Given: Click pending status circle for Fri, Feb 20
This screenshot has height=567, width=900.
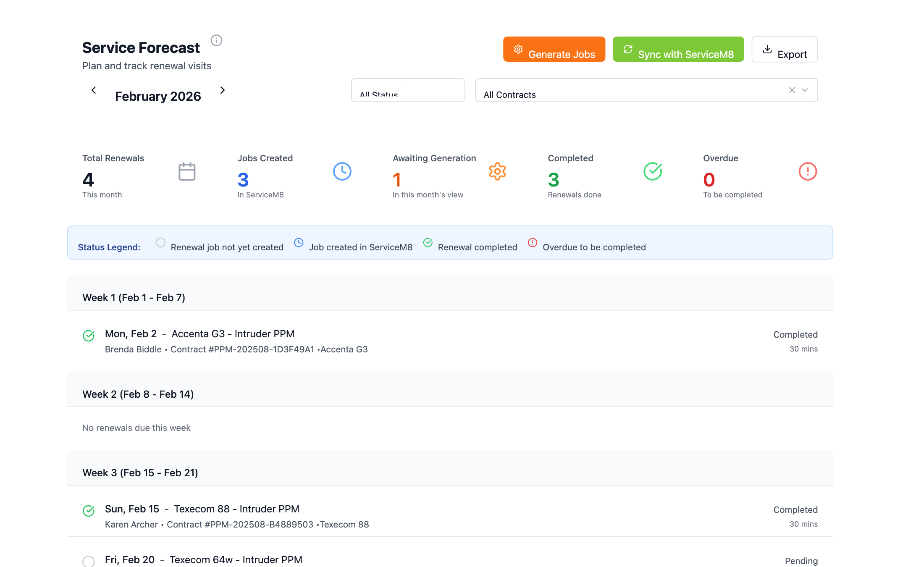Looking at the screenshot, I should [x=89, y=561].
